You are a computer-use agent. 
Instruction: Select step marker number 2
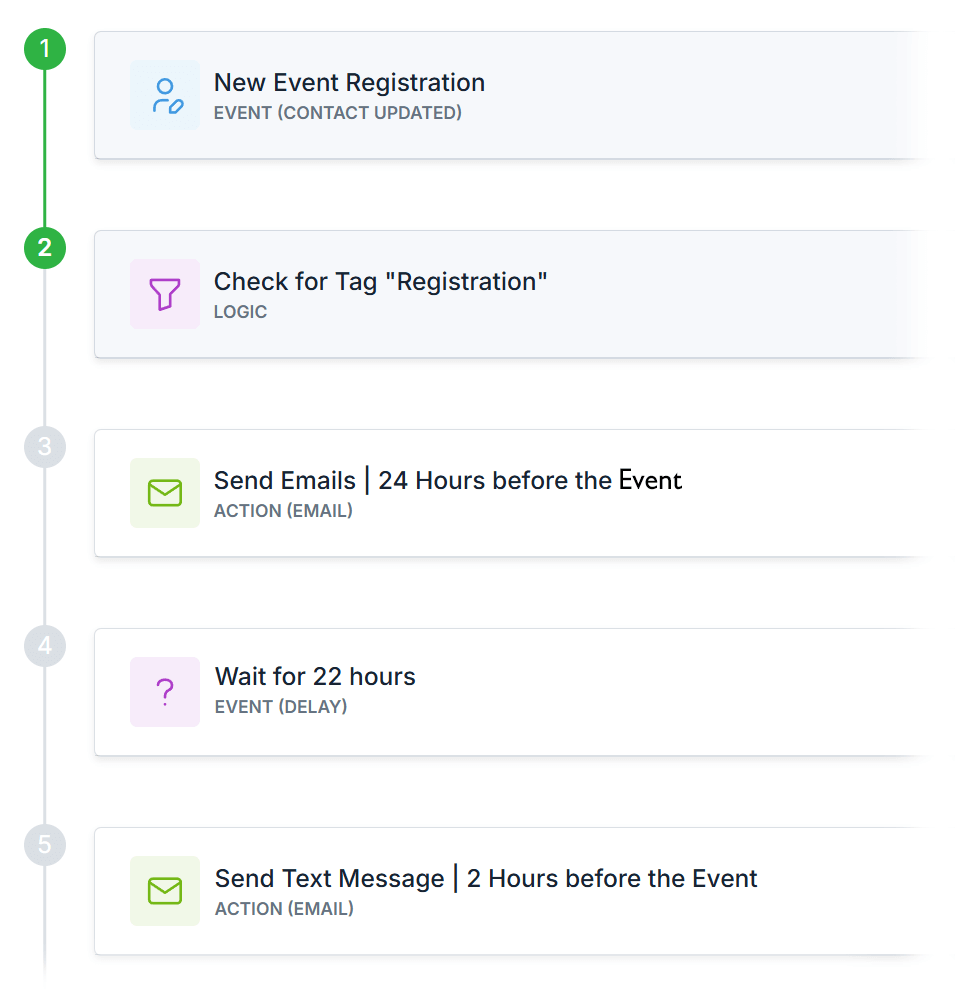tap(45, 248)
